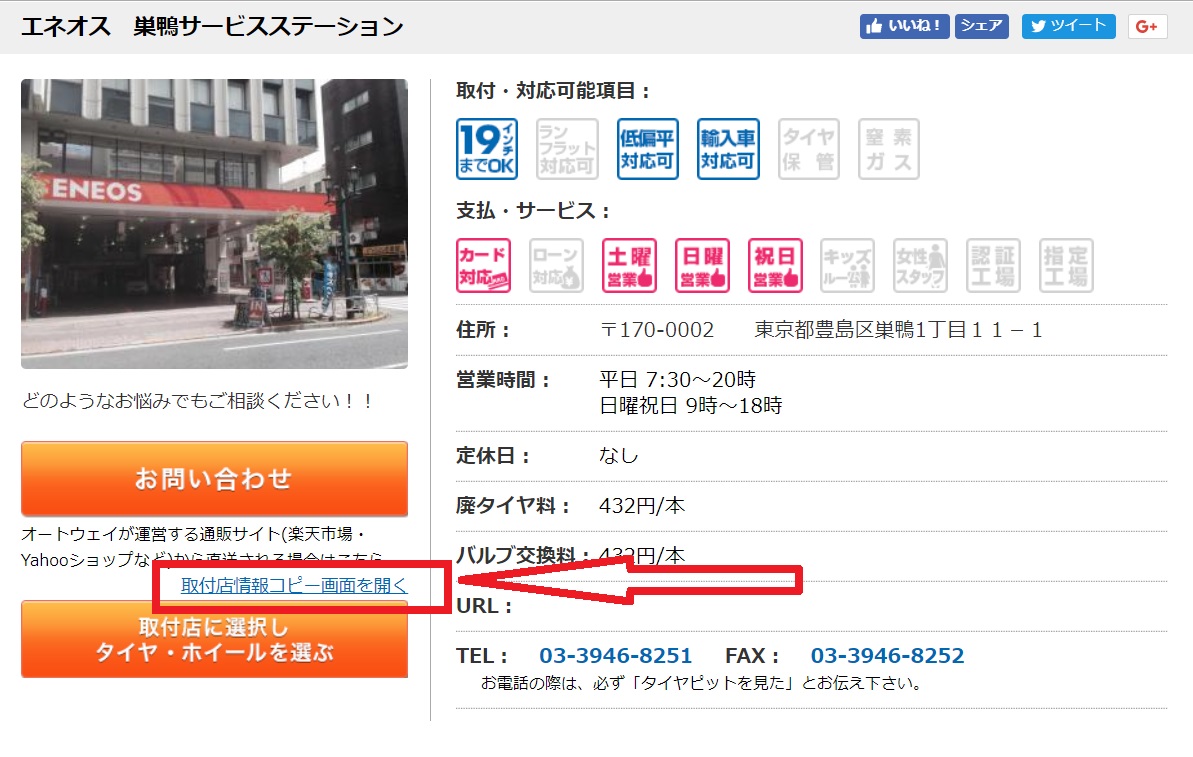Click the 定休日 value なし
This screenshot has height=757, width=1193.
pos(619,455)
